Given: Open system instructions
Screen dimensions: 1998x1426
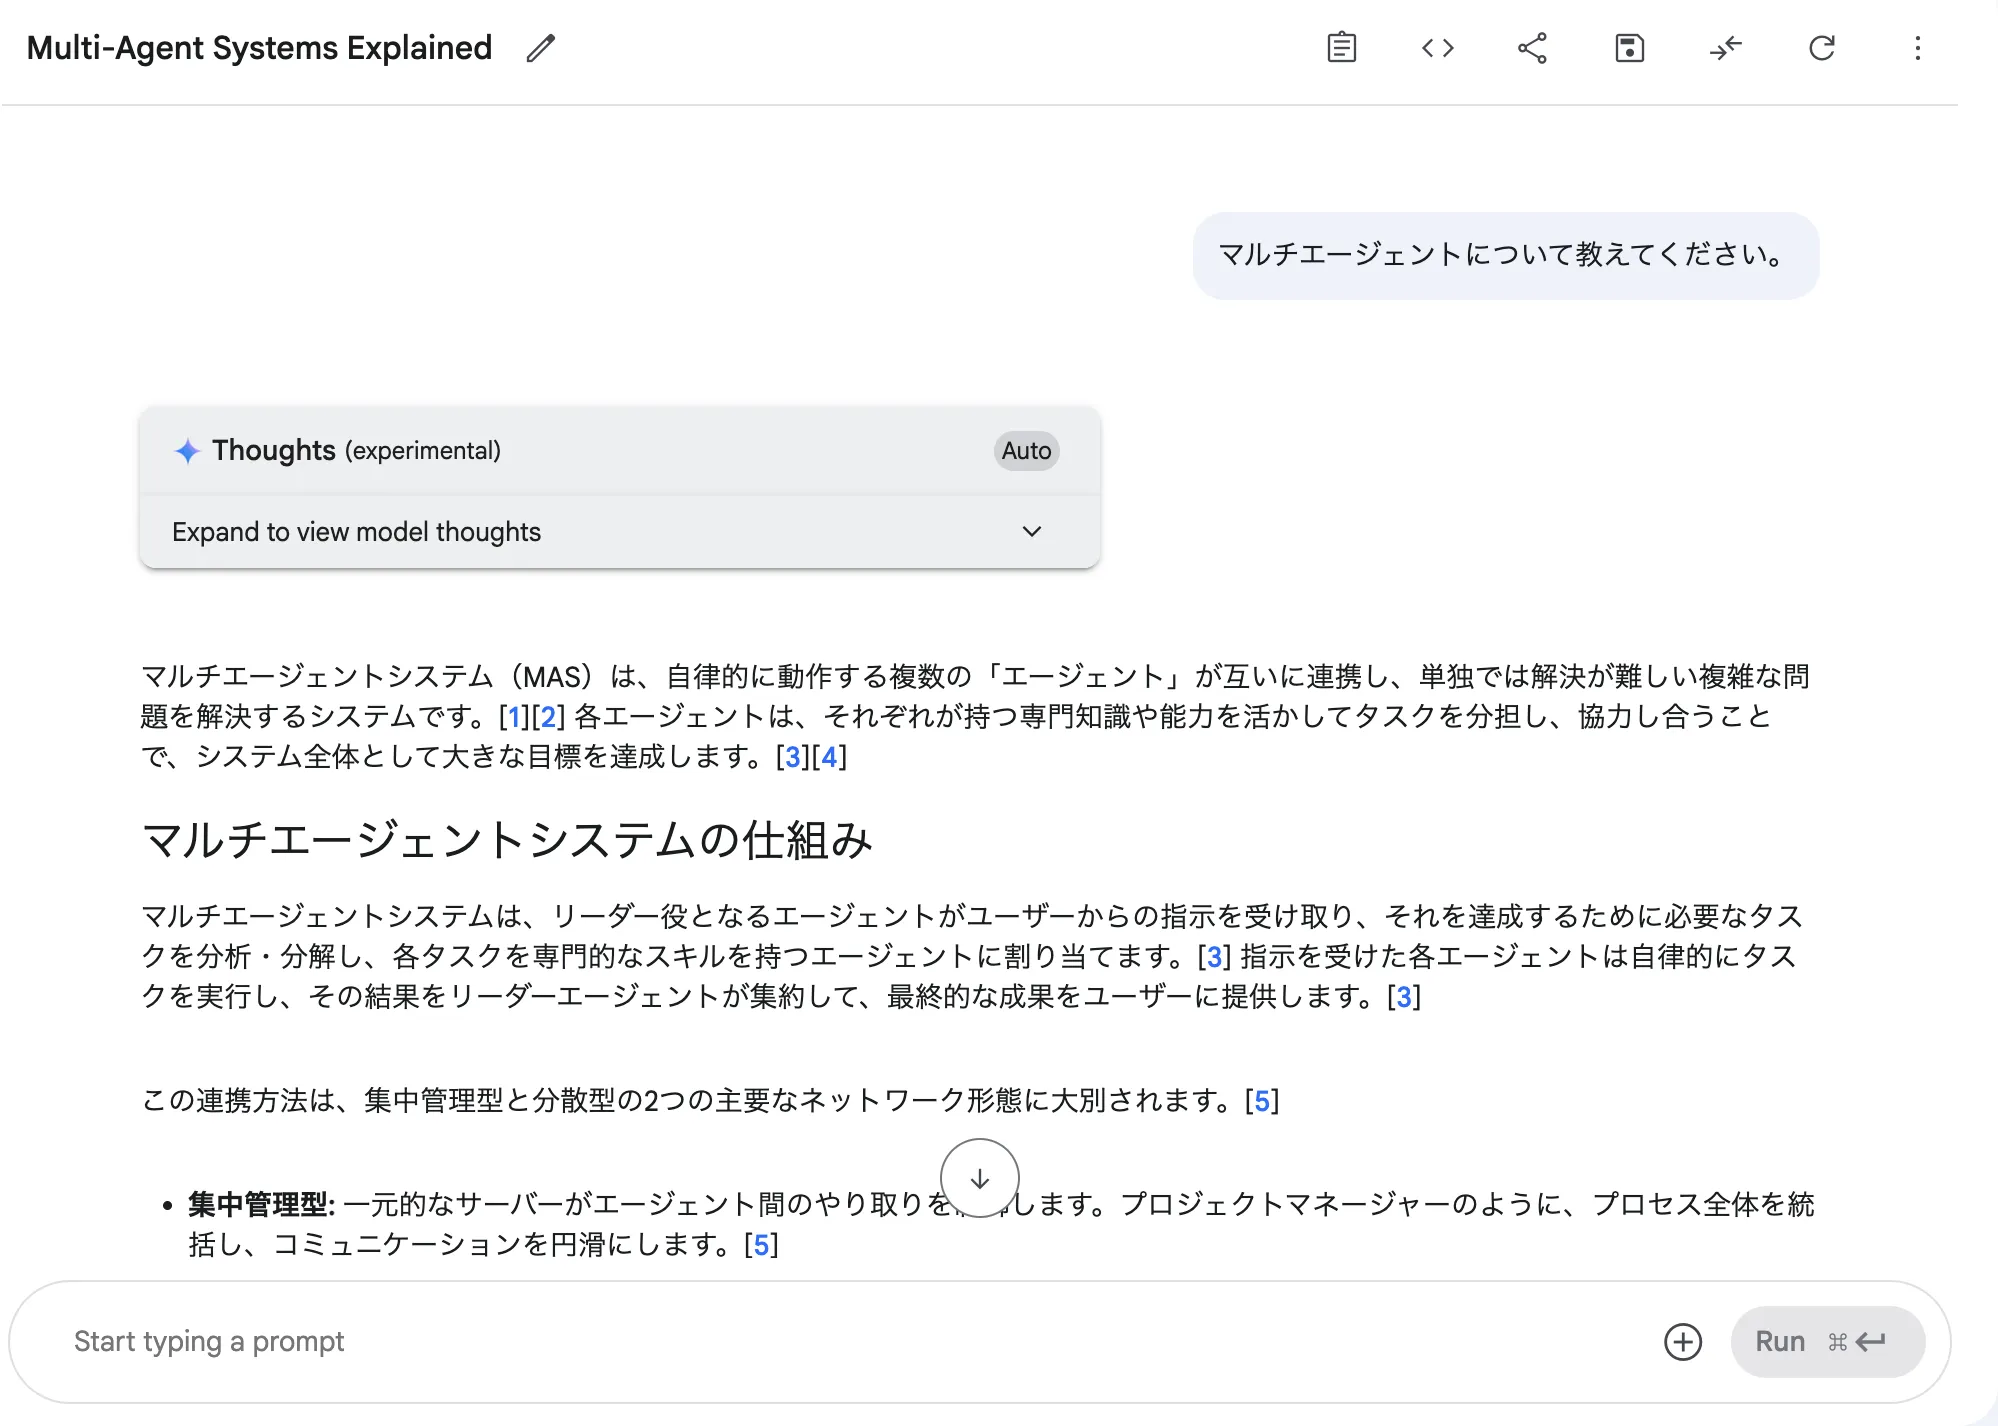Looking at the screenshot, I should tap(1343, 48).
